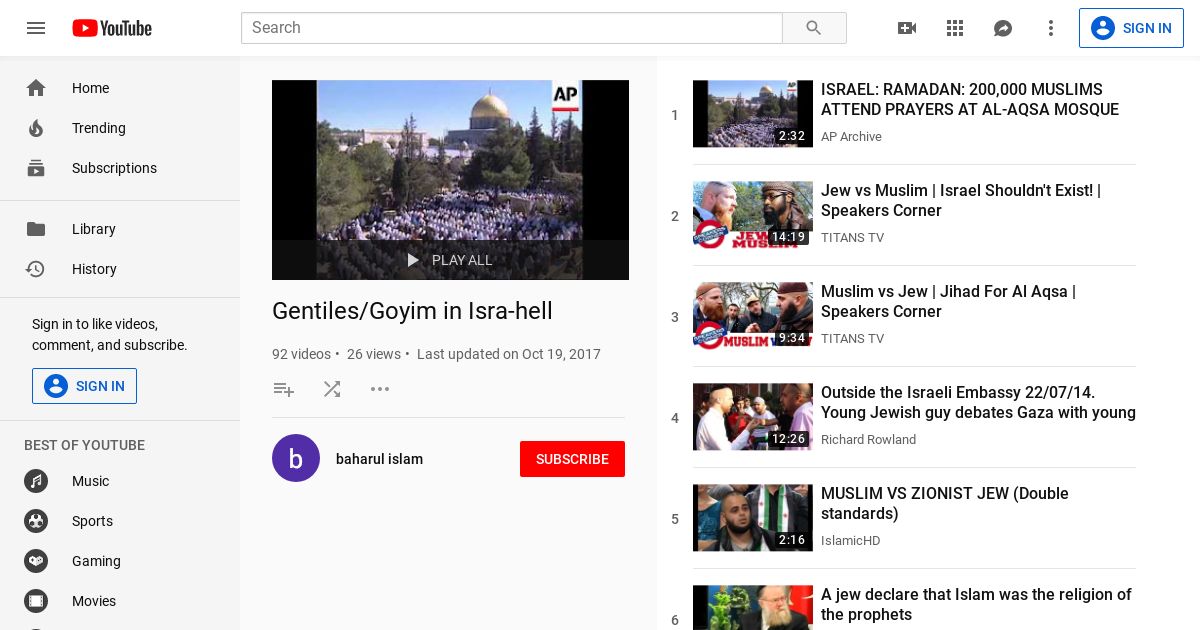Open IslamicHD channel link

coord(850,541)
